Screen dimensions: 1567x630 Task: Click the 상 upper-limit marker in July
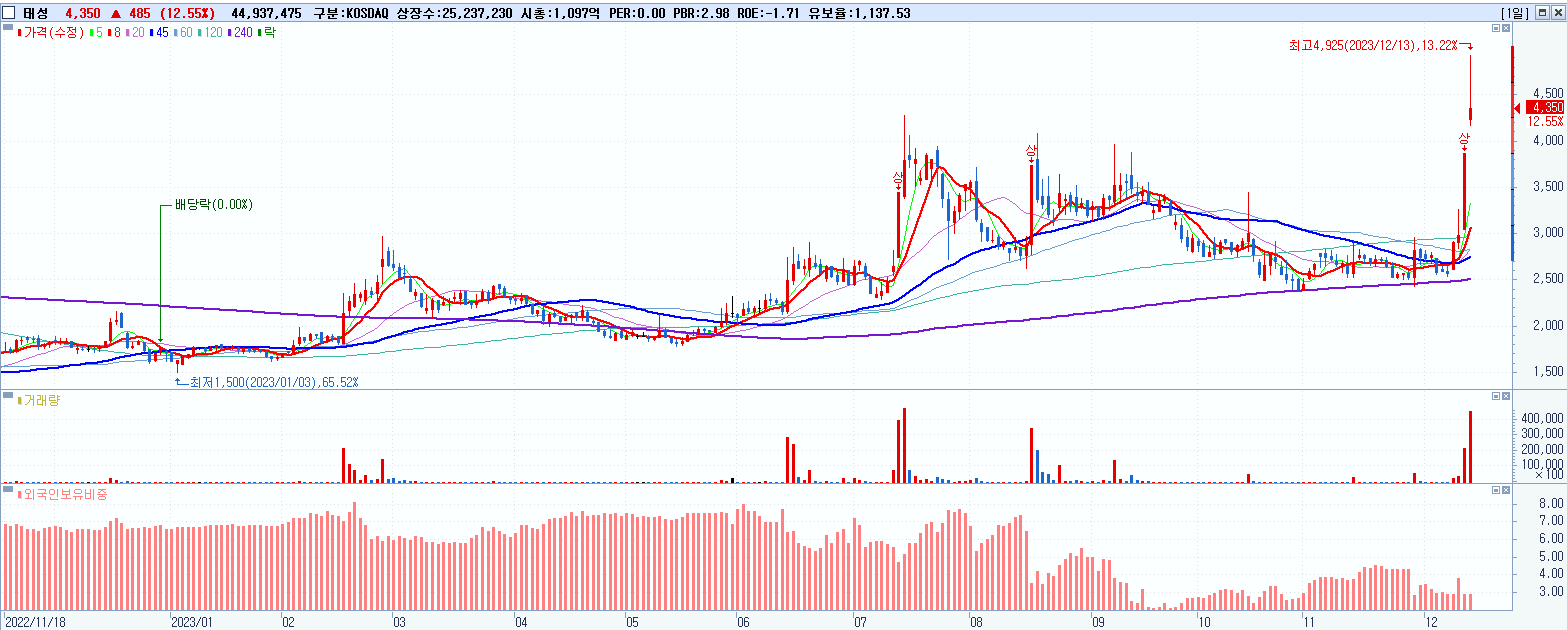tap(897, 180)
